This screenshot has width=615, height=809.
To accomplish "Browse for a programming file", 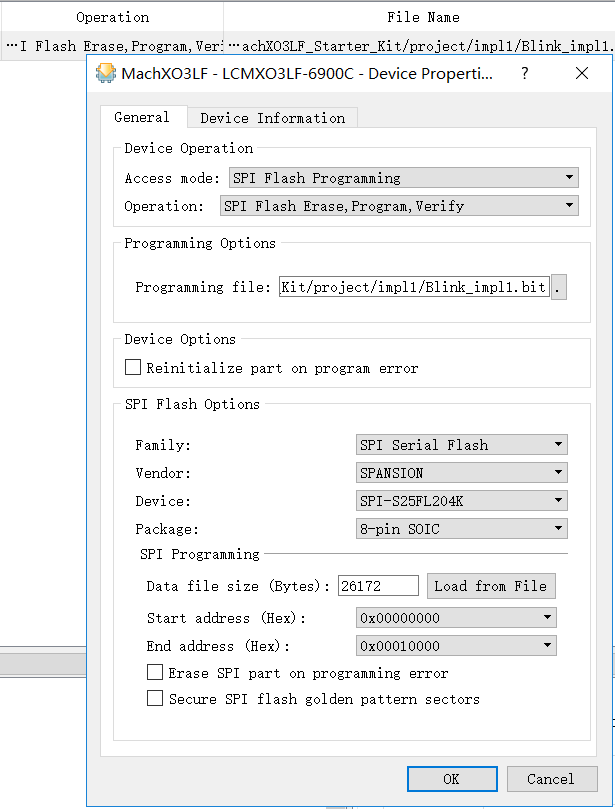I will coord(557,287).
